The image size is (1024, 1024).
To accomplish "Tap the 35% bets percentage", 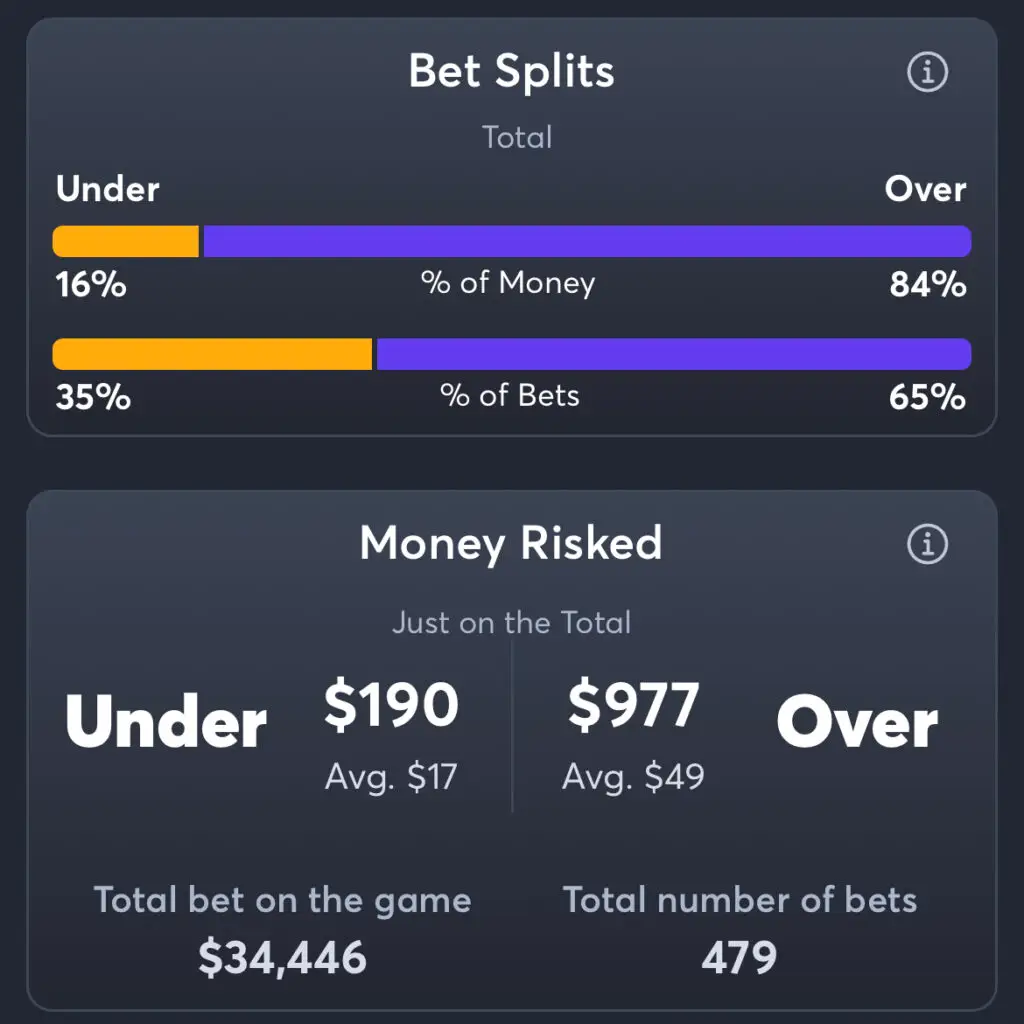I will point(93,397).
